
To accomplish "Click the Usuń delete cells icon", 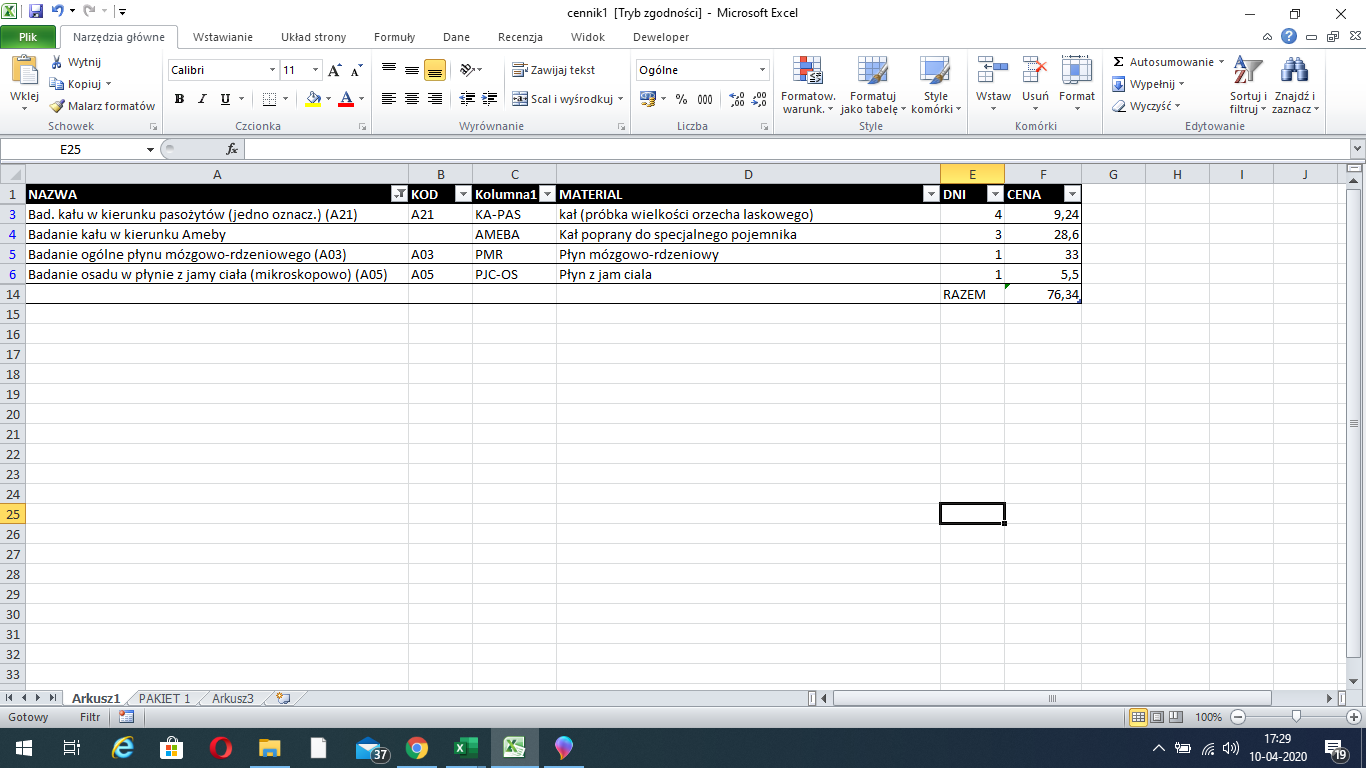I will click(1035, 70).
